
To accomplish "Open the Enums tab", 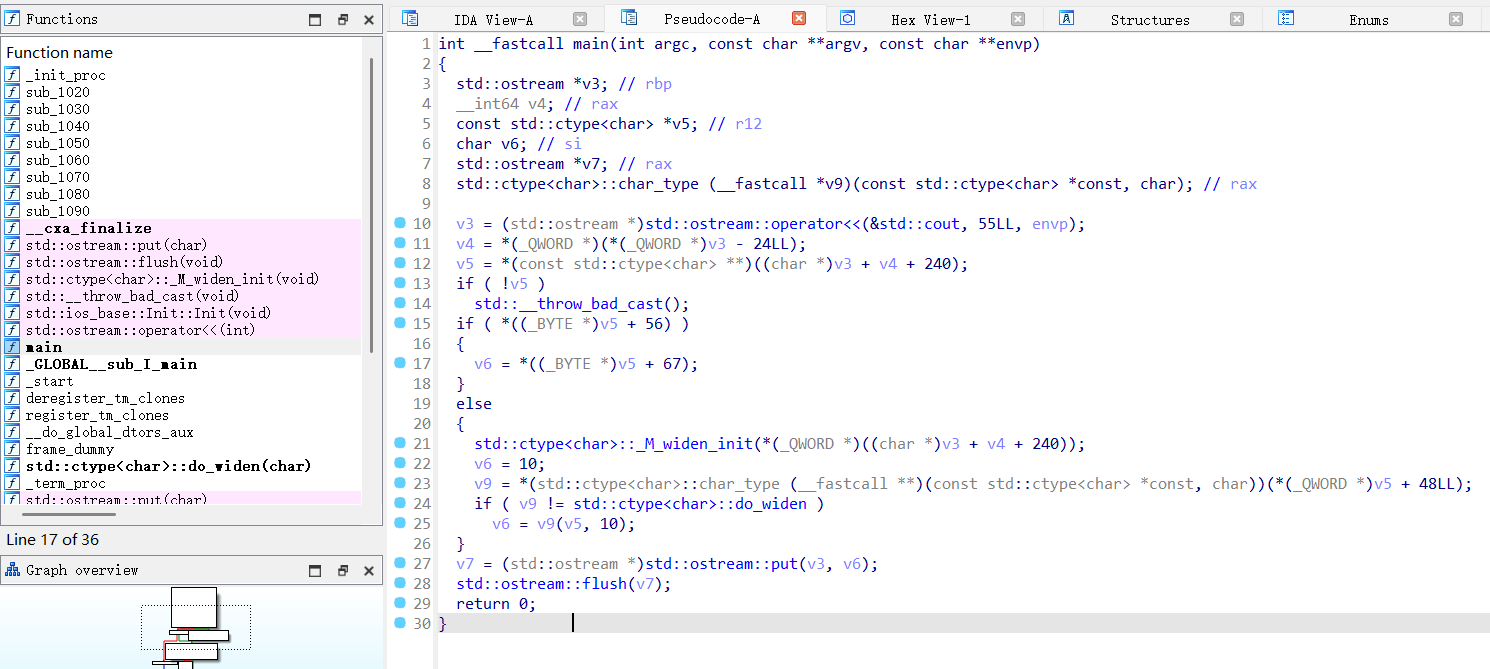I will [1368, 20].
